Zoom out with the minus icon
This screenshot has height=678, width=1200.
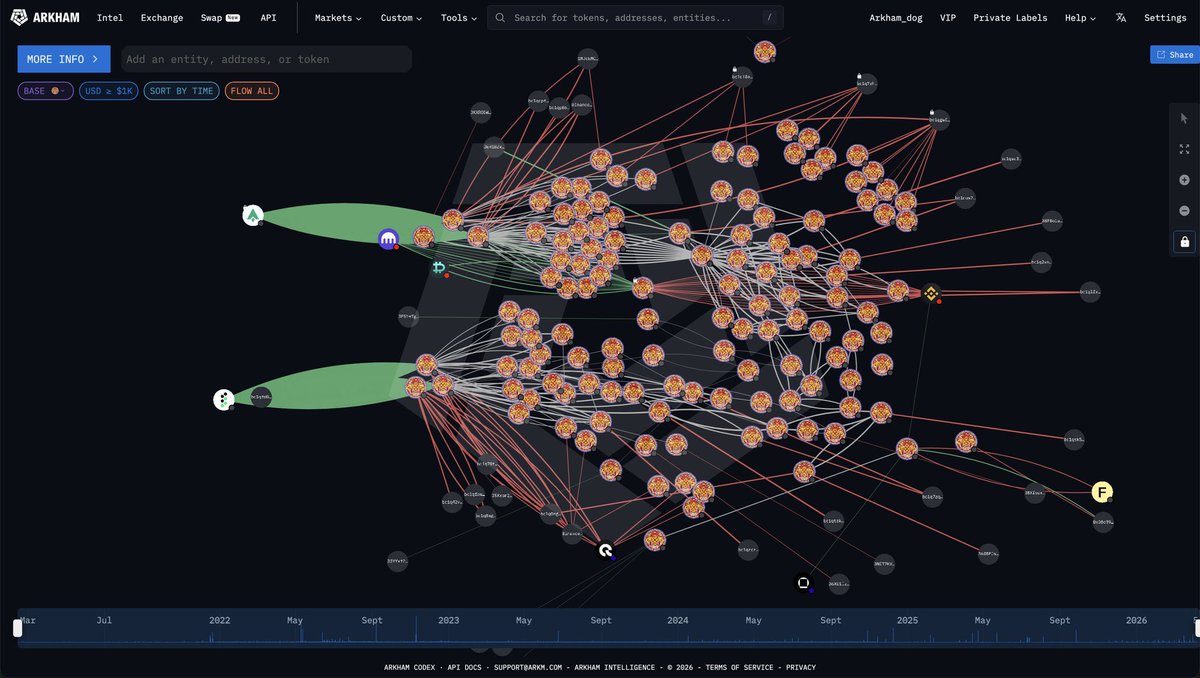tap(1184, 211)
